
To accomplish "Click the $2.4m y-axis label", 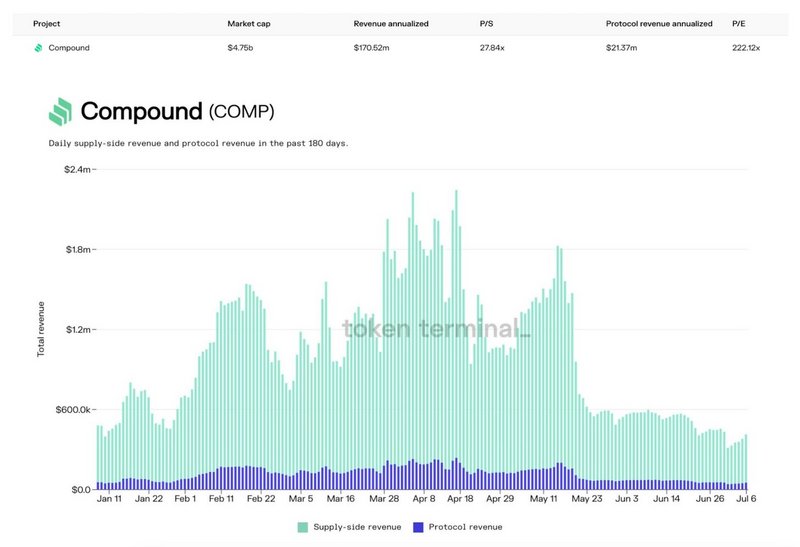I will click(78, 169).
